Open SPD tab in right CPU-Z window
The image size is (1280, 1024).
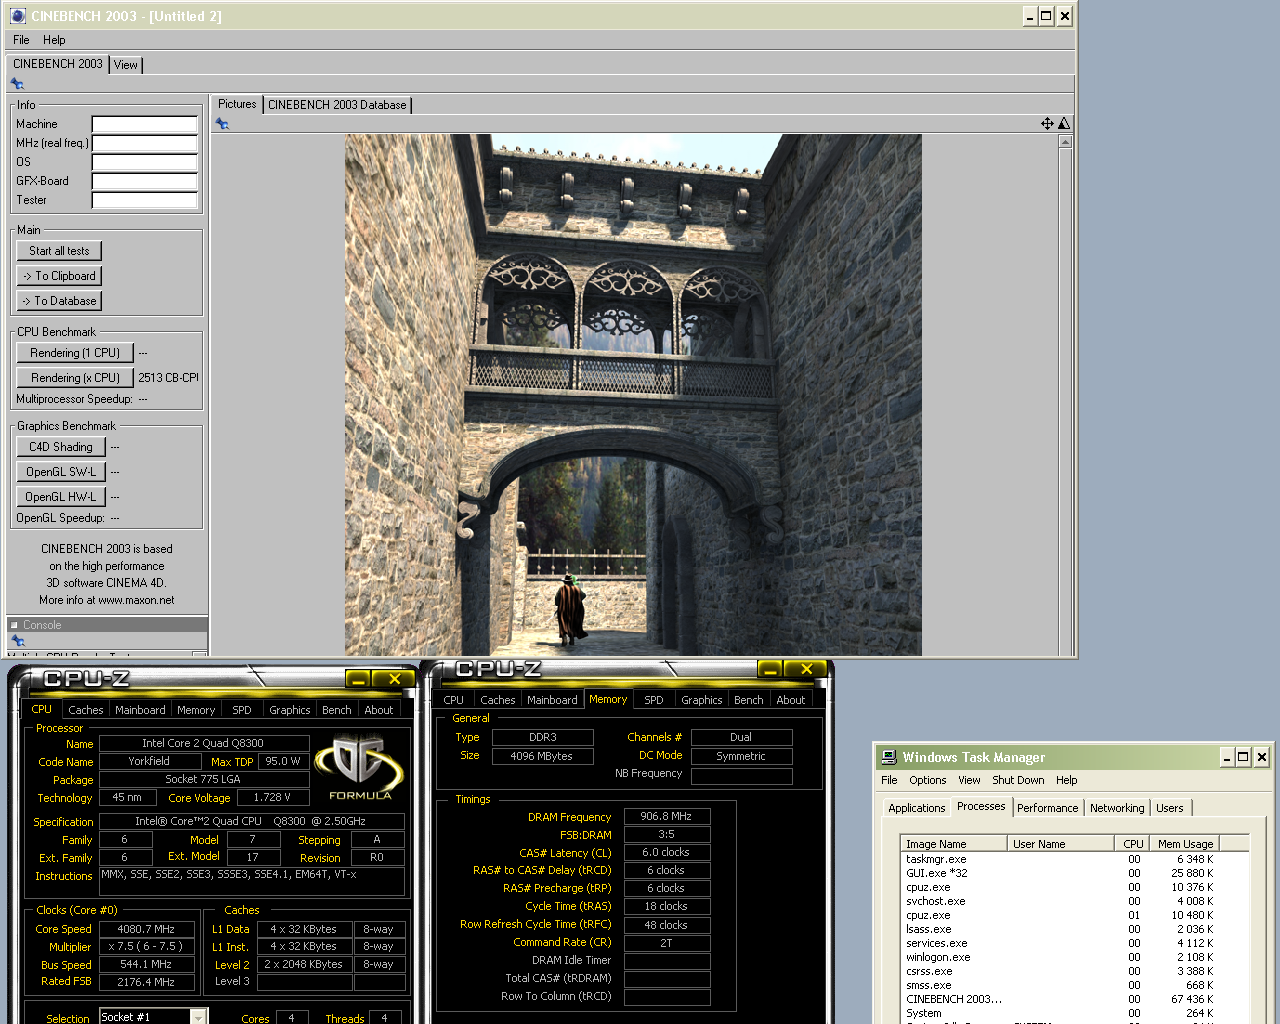pyautogui.click(x=654, y=700)
